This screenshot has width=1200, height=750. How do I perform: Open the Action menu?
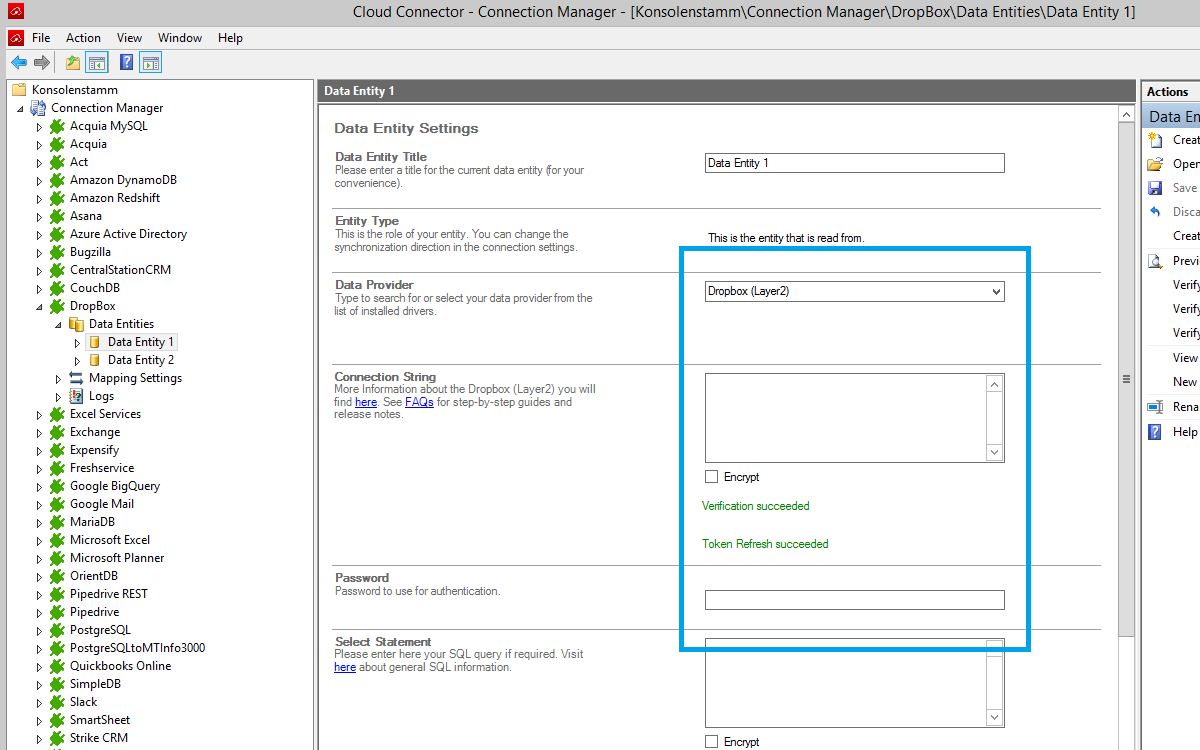click(83, 38)
